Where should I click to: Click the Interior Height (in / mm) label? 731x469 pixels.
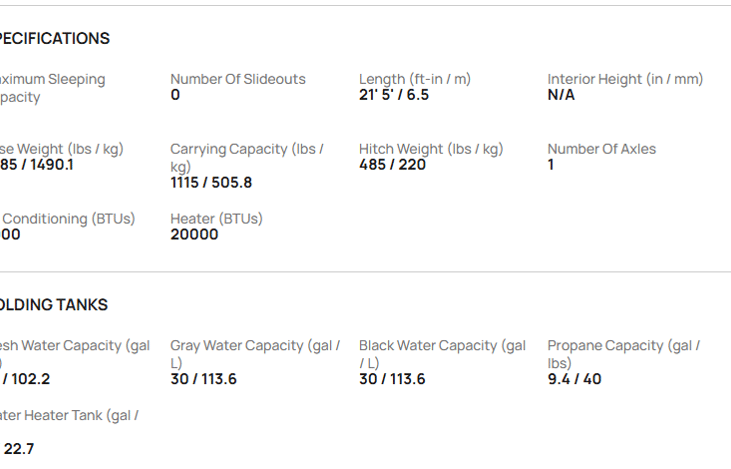[625, 79]
